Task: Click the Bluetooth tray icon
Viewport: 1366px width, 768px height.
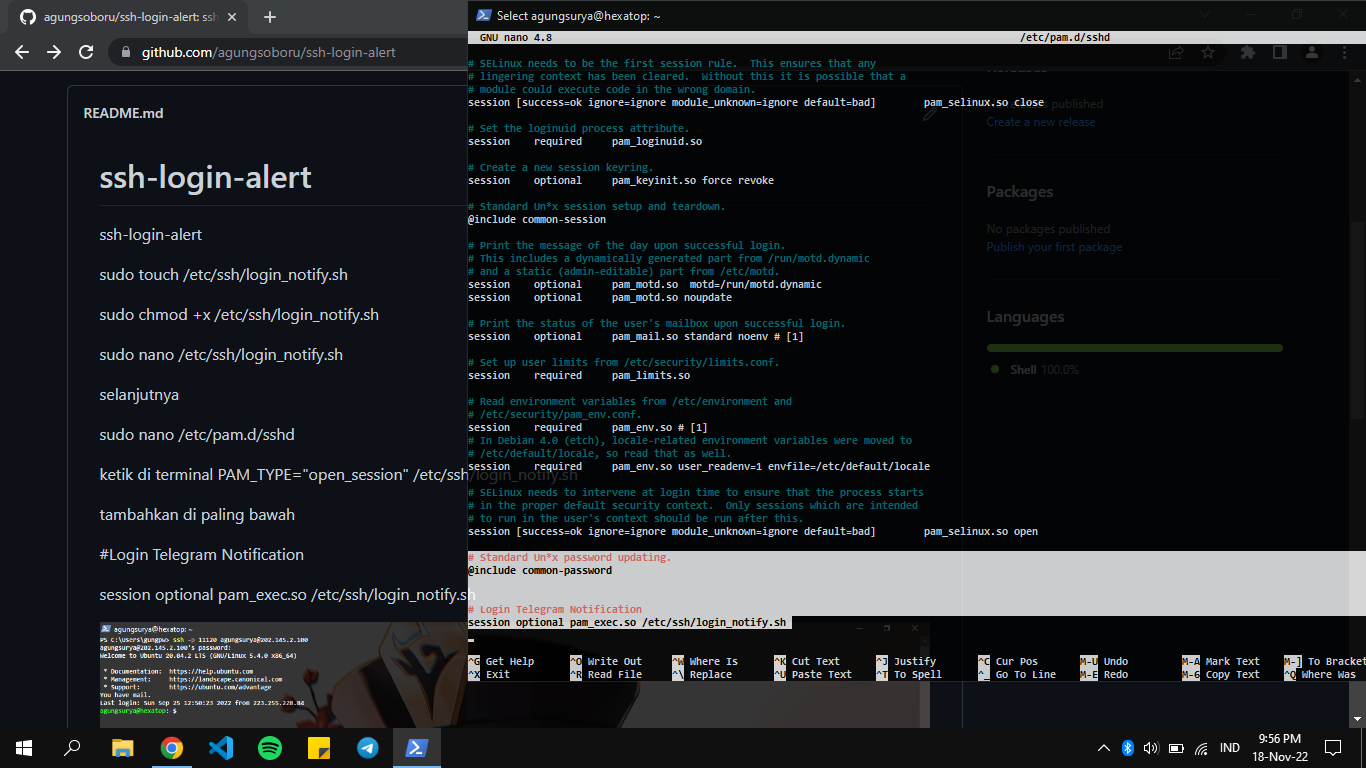Action: 1127,747
